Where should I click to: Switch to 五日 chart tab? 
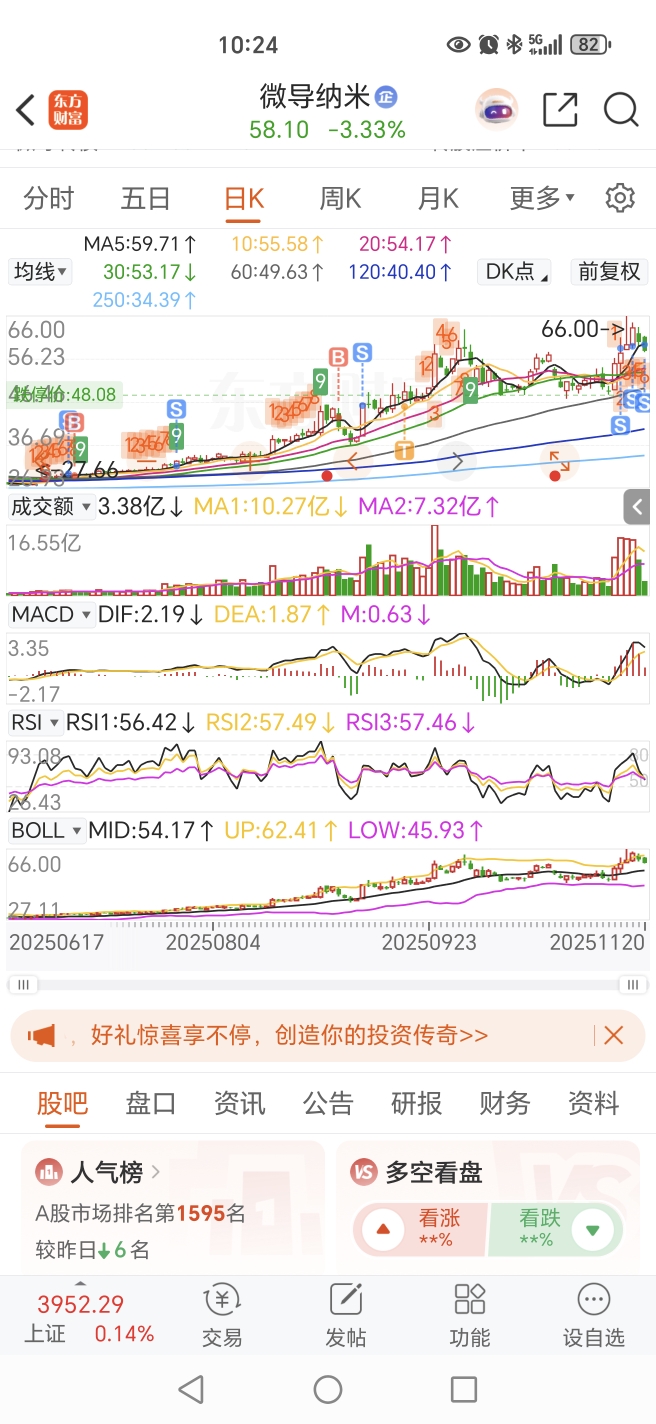[146, 198]
